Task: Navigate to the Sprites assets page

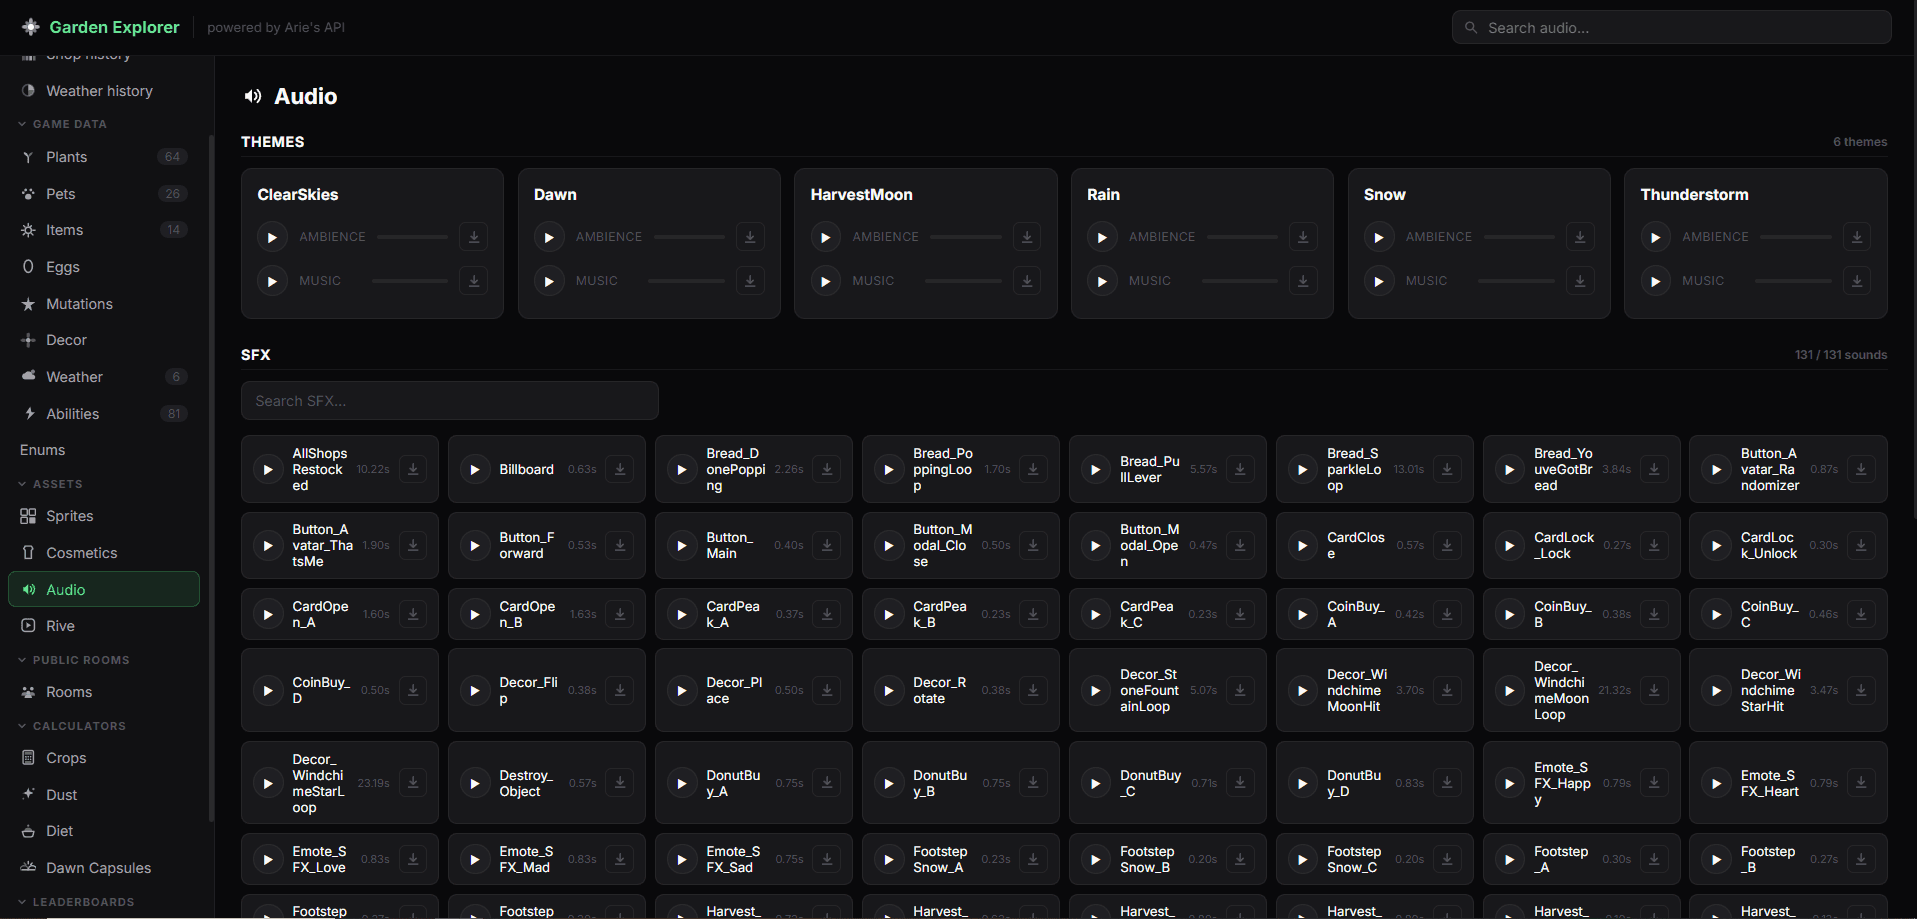Action: tap(104, 516)
